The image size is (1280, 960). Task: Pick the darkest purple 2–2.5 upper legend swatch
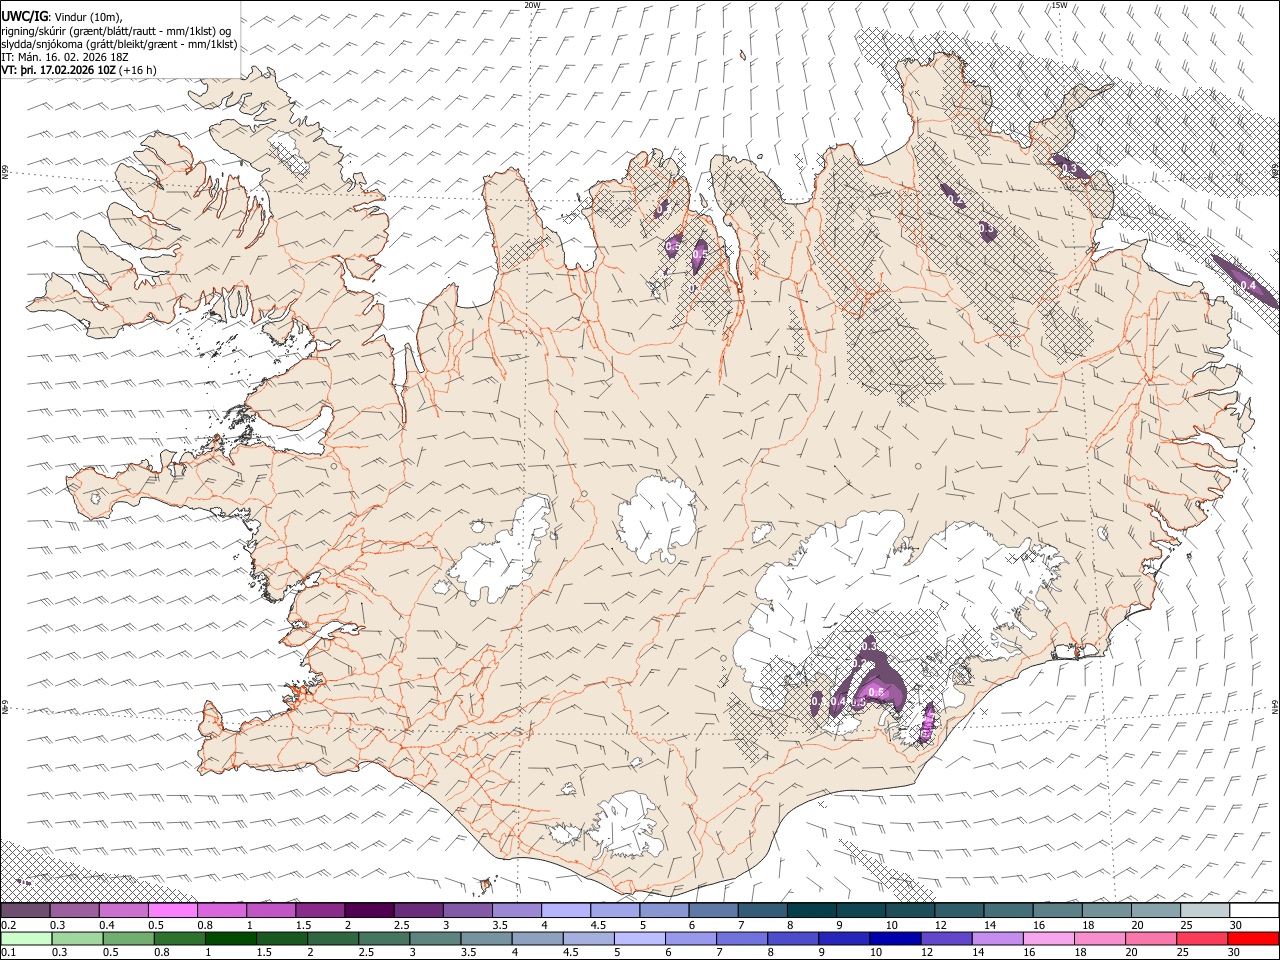point(368,910)
